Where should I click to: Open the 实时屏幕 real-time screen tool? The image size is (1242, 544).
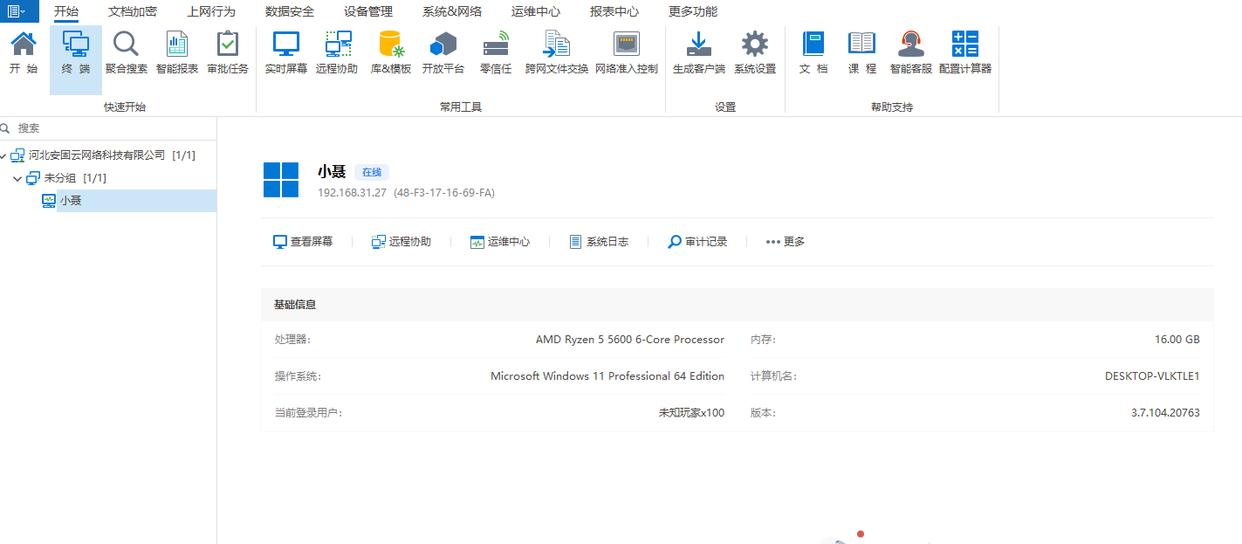(x=286, y=52)
